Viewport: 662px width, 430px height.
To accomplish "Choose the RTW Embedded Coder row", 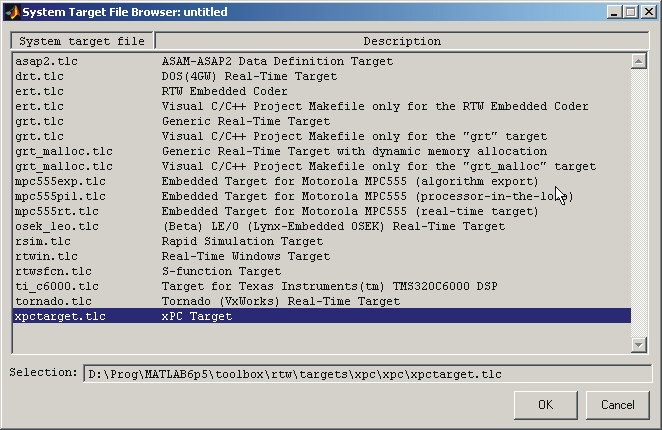I will [x=322, y=91].
